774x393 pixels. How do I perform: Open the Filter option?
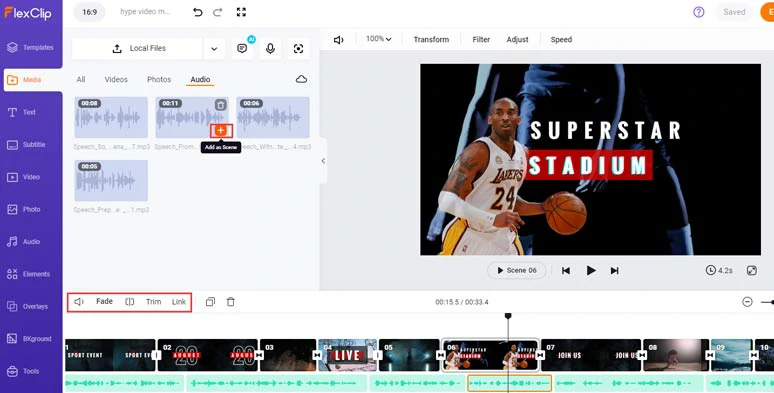point(481,39)
